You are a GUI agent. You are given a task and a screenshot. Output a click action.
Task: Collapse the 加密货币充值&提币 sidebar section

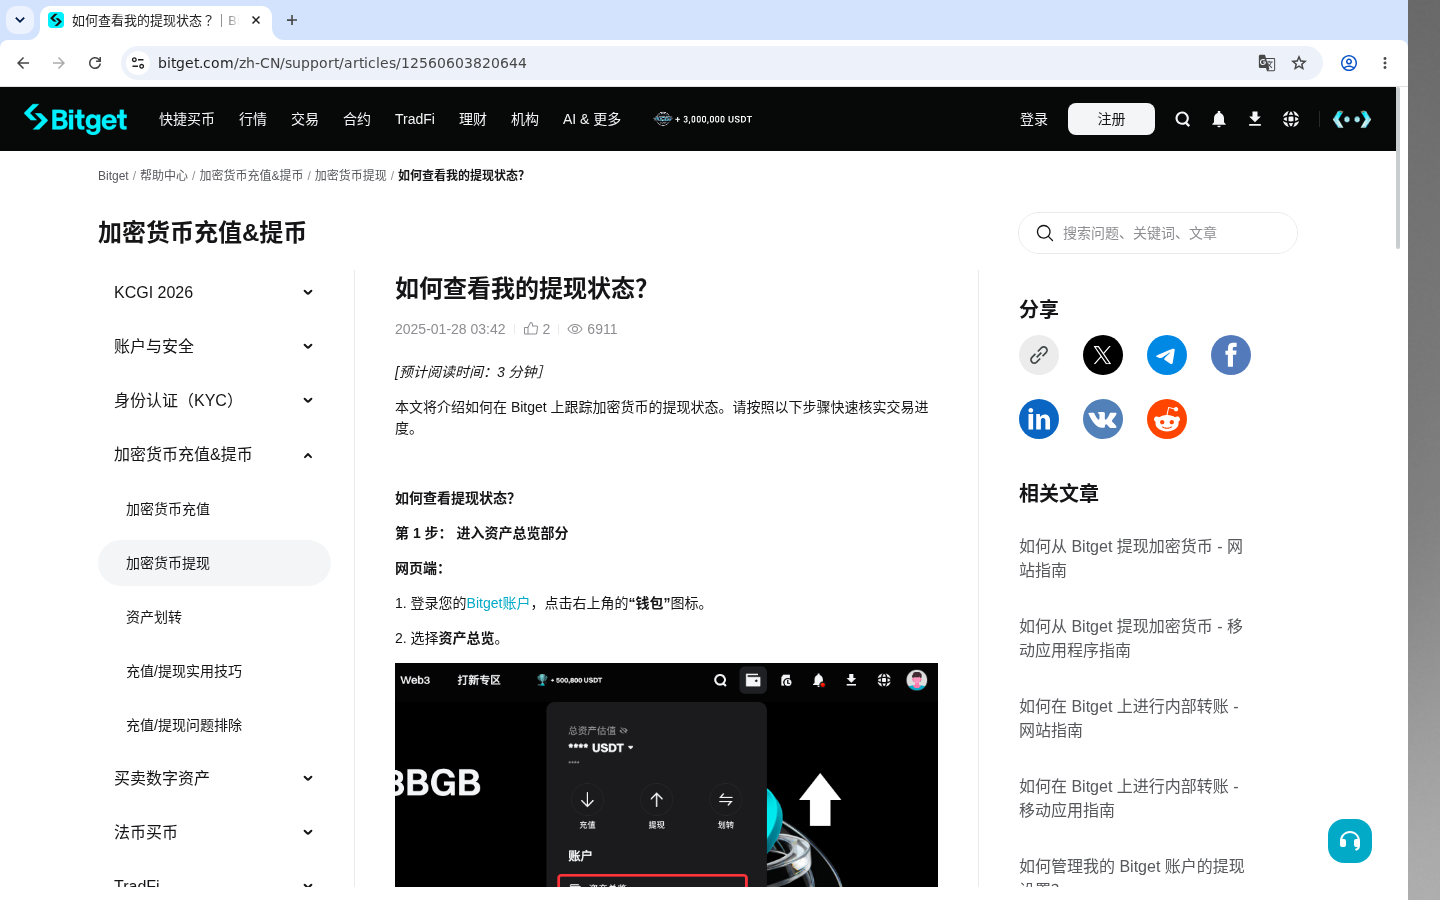point(214,454)
